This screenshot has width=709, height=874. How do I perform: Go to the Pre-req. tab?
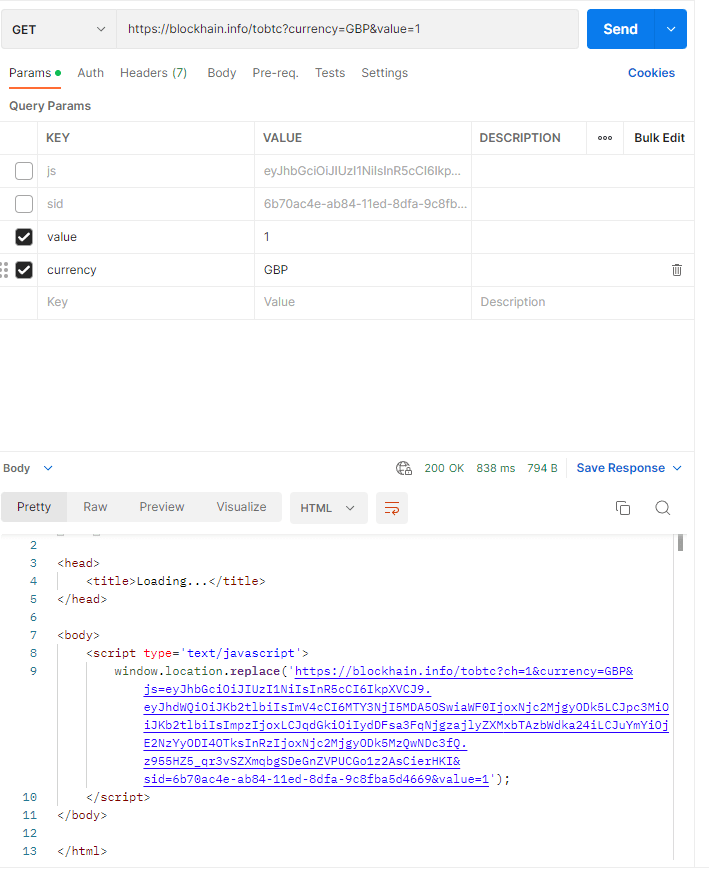pos(275,73)
